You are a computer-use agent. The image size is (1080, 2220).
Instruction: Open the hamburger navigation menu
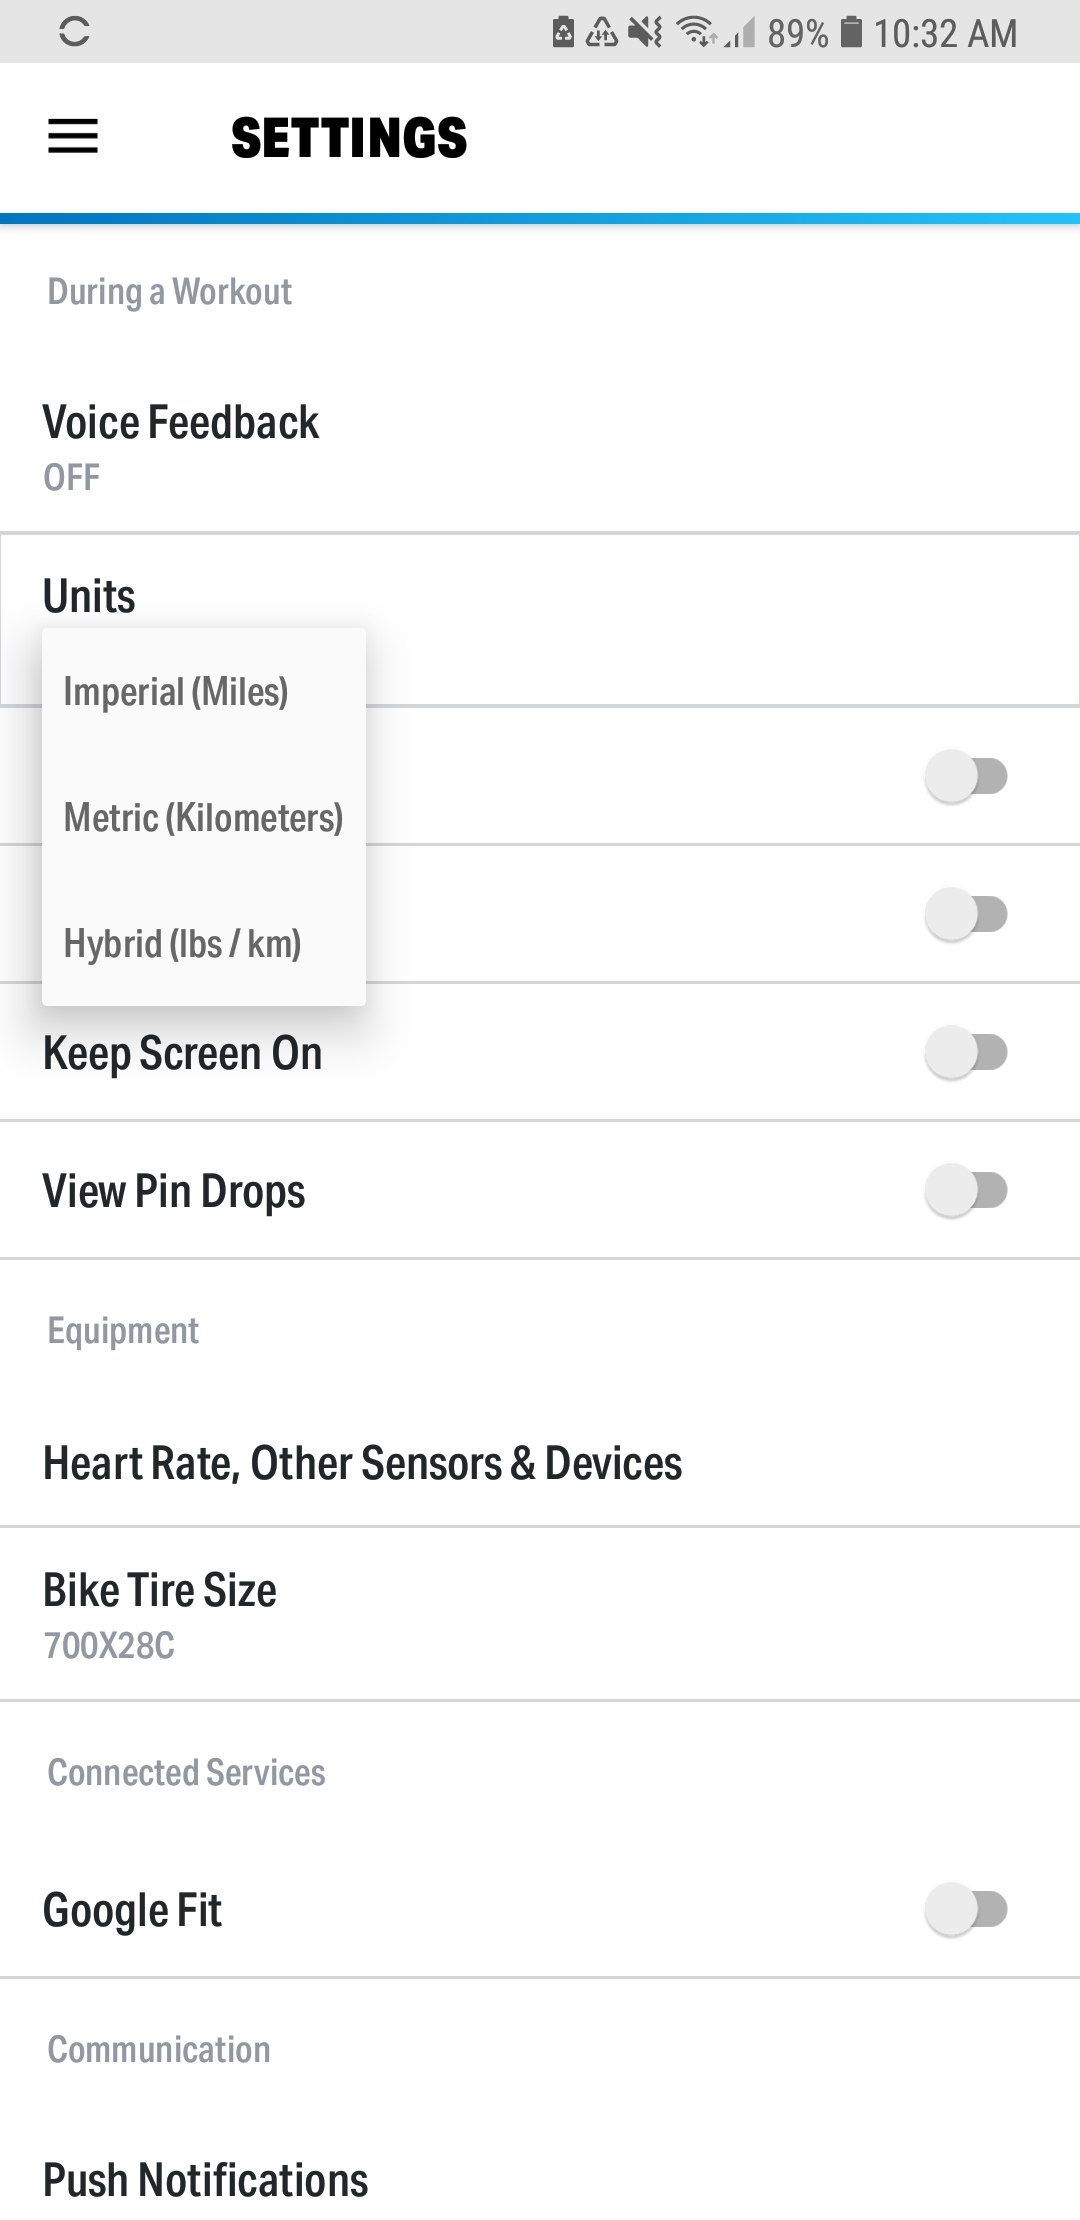point(73,136)
